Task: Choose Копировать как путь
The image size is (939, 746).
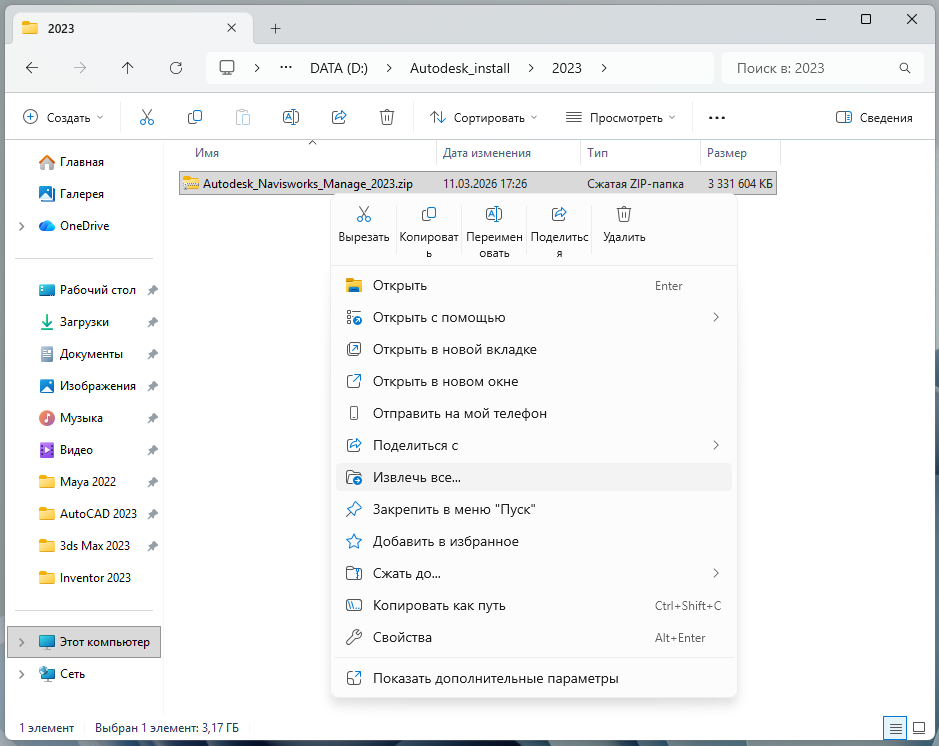Action: click(x=534, y=606)
